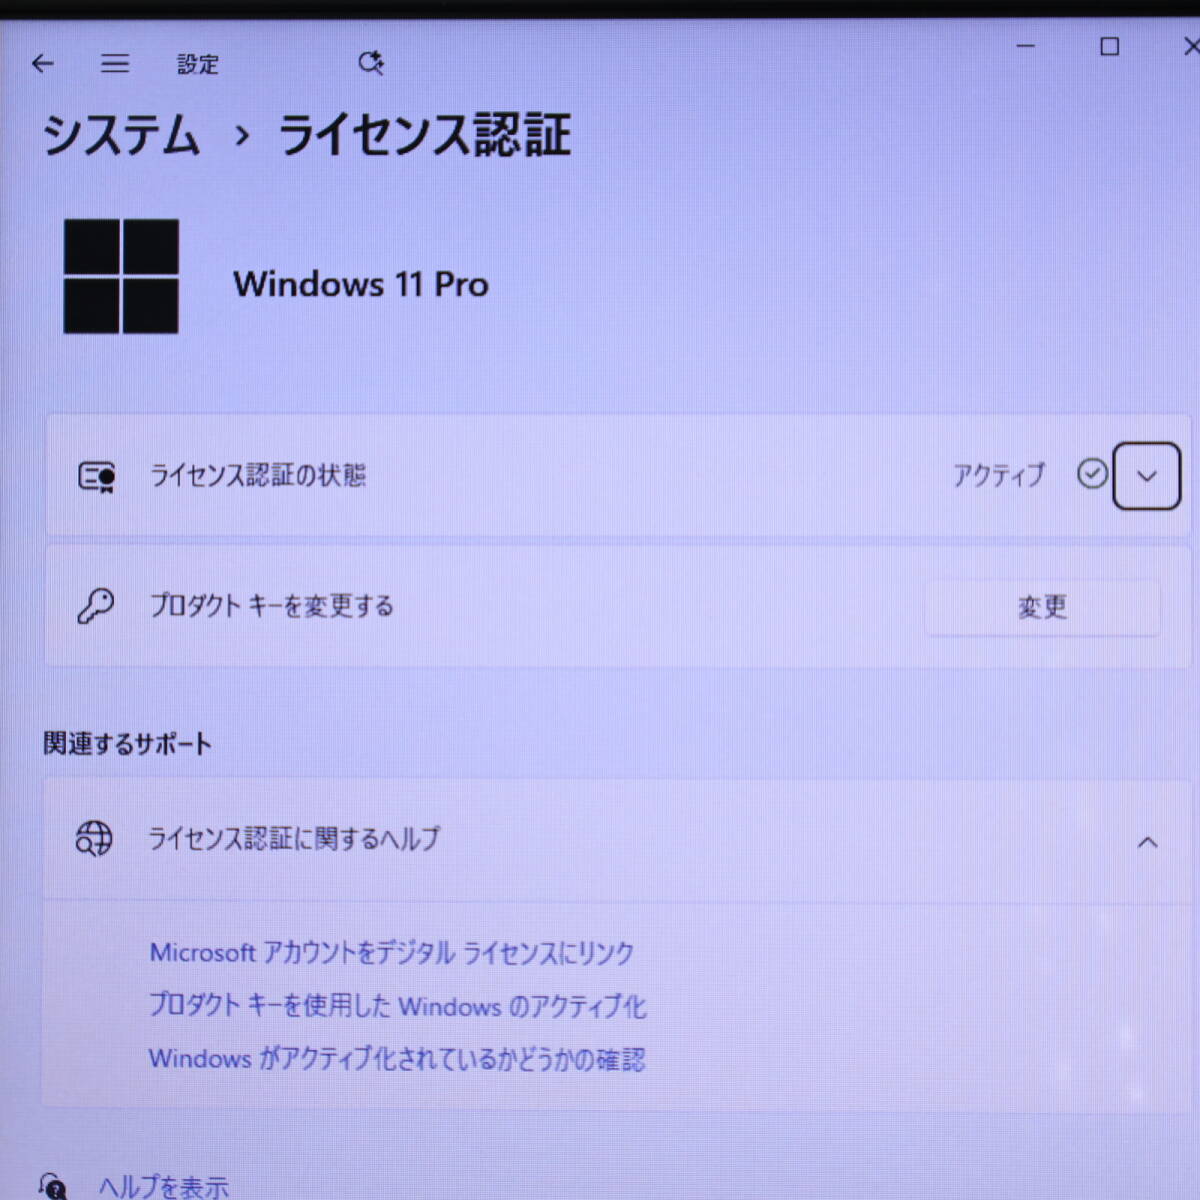This screenshot has width=1200, height=1200.
Task: Minimize the Settings window
Action: [1026, 46]
